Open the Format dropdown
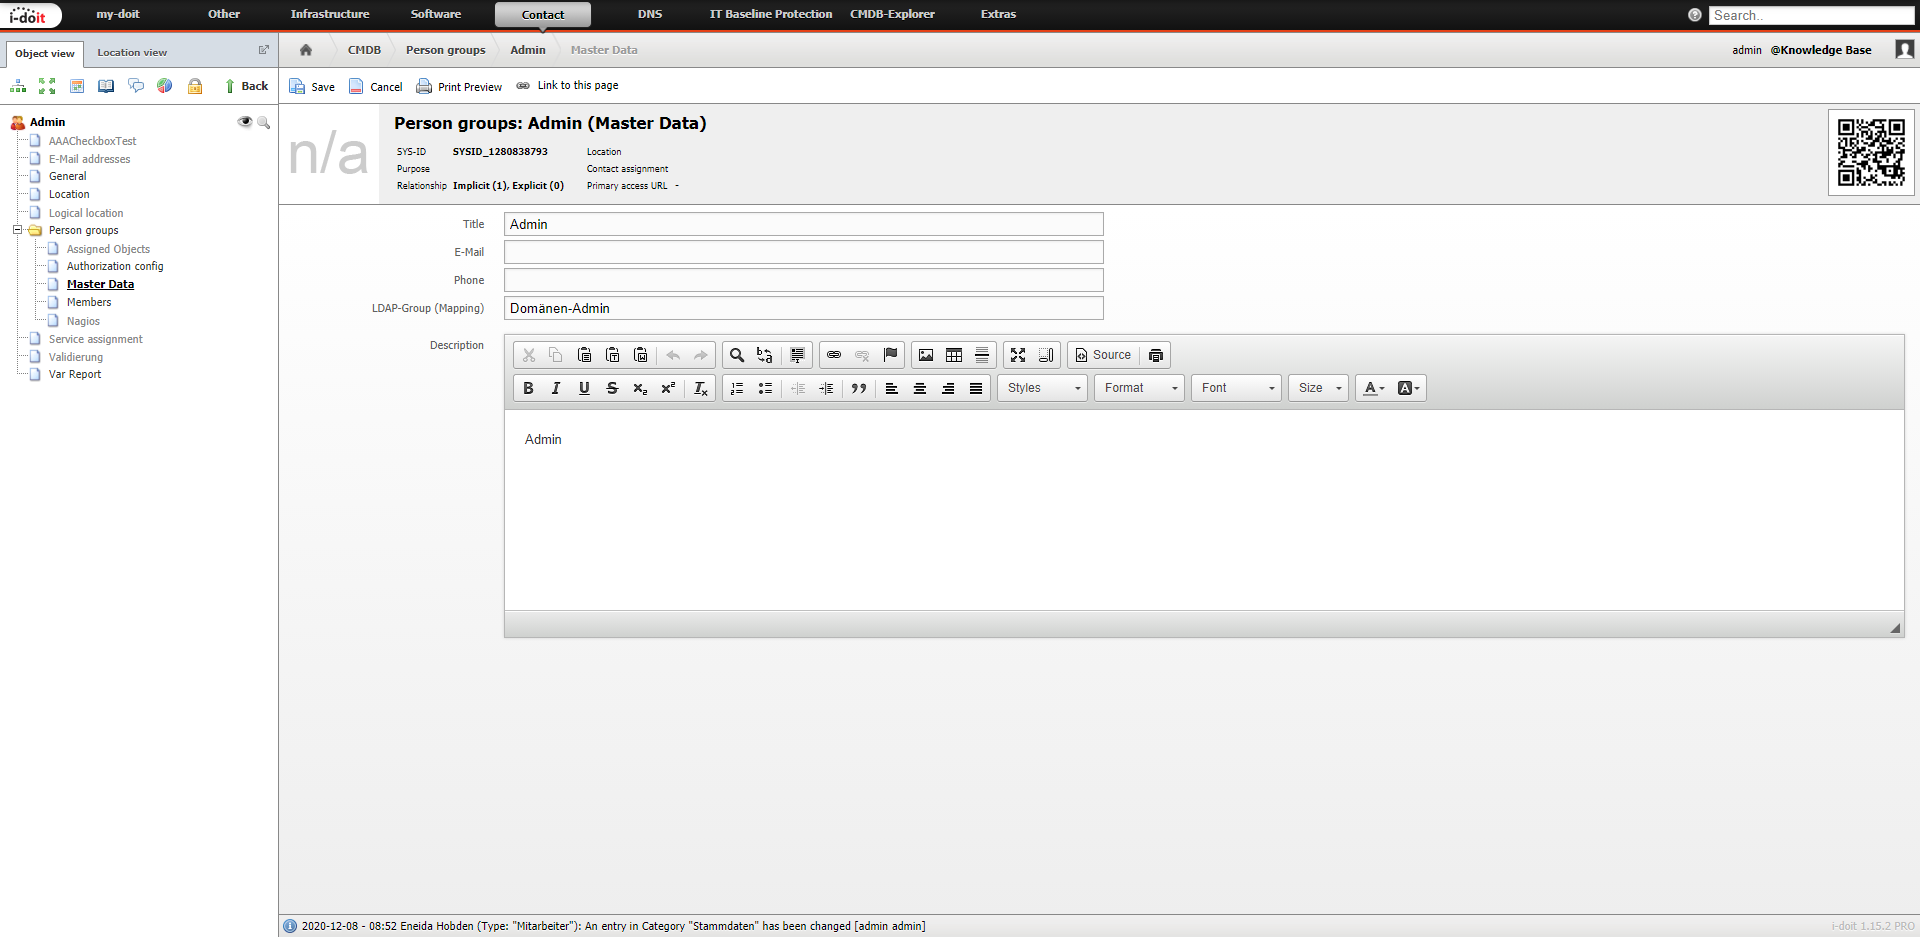Viewport: 1920px width, 937px height. coord(1139,388)
